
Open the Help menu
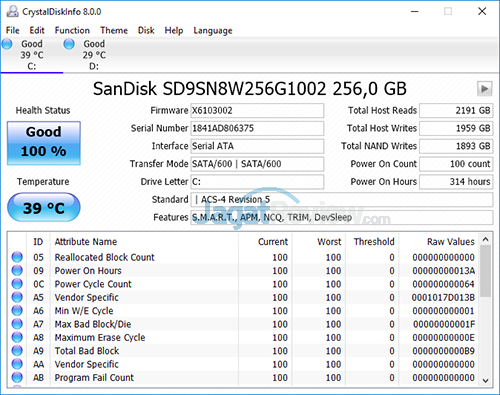click(x=174, y=30)
